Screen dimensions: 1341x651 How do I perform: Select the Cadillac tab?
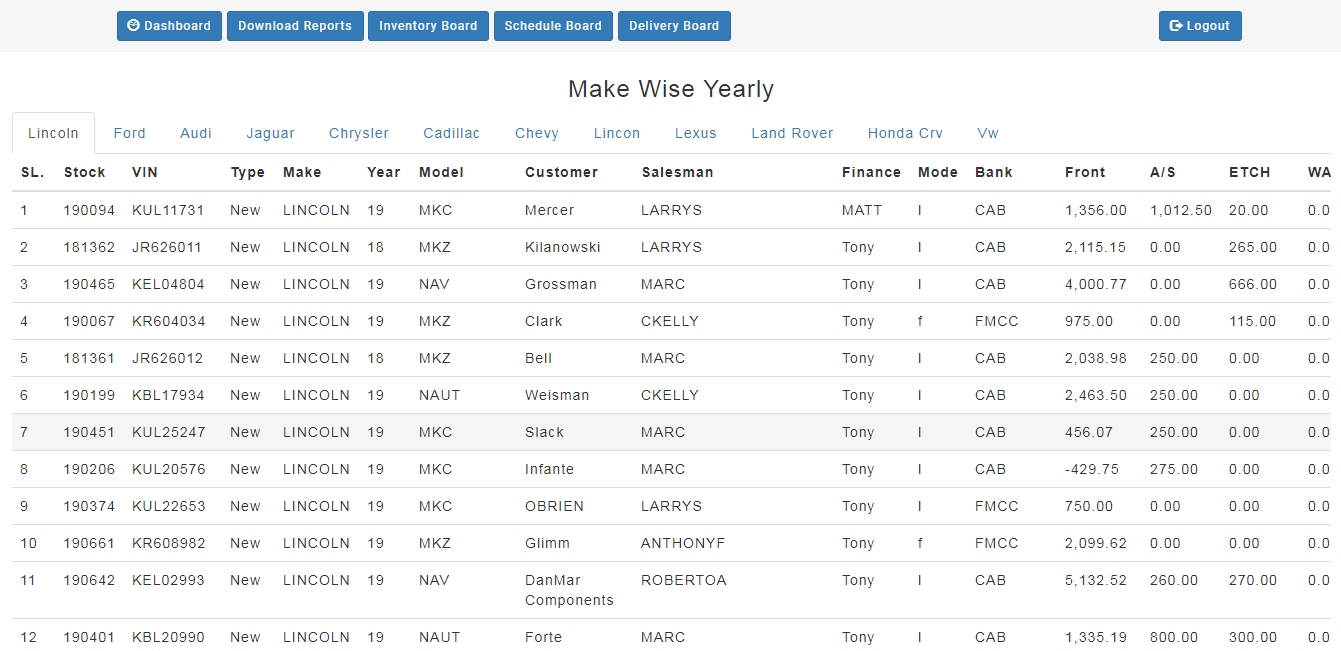pyautogui.click(x=451, y=133)
